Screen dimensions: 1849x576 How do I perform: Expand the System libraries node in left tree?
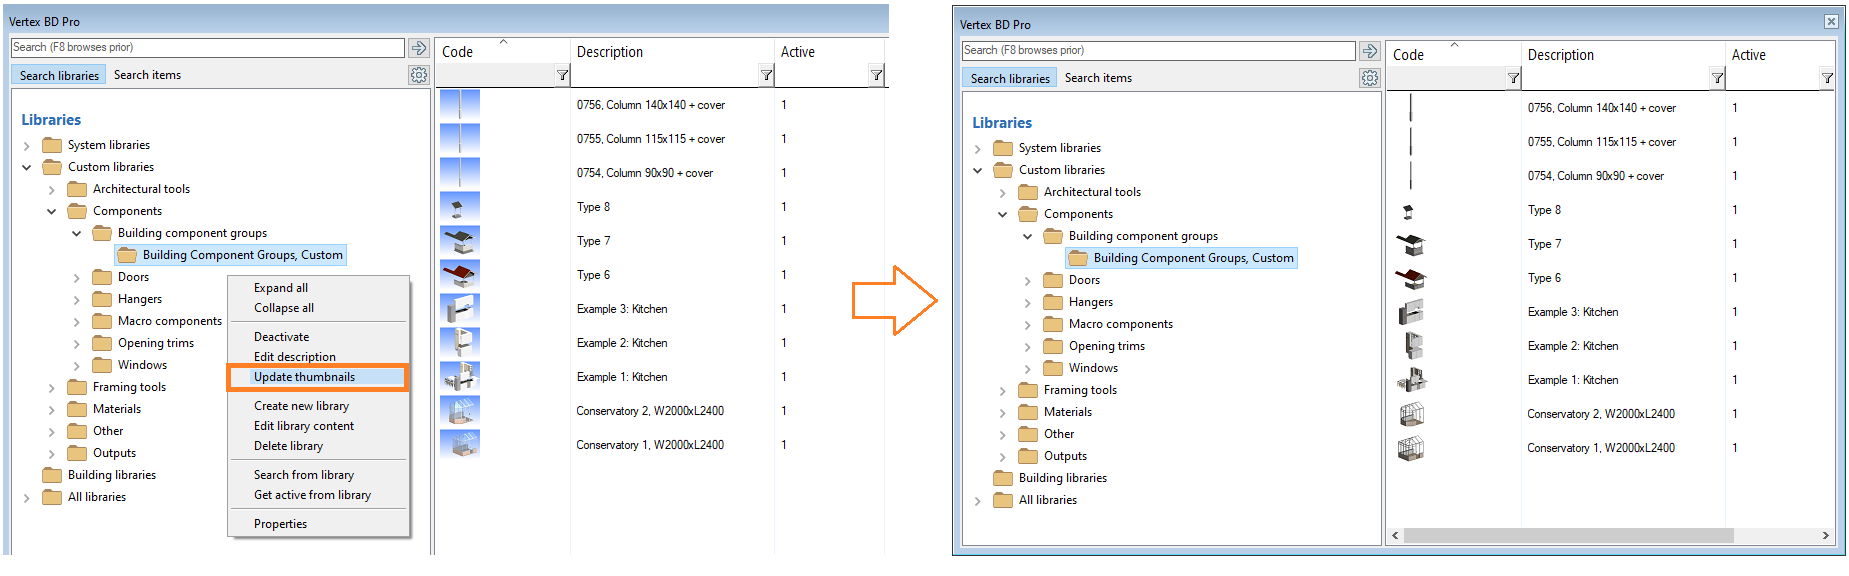[27, 146]
